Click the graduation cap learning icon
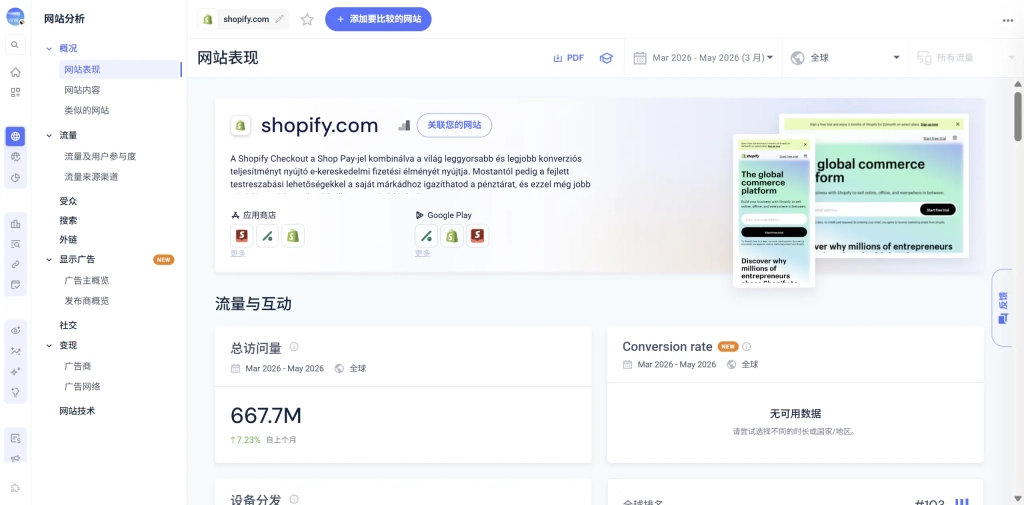This screenshot has height=505, width=1024. (607, 57)
